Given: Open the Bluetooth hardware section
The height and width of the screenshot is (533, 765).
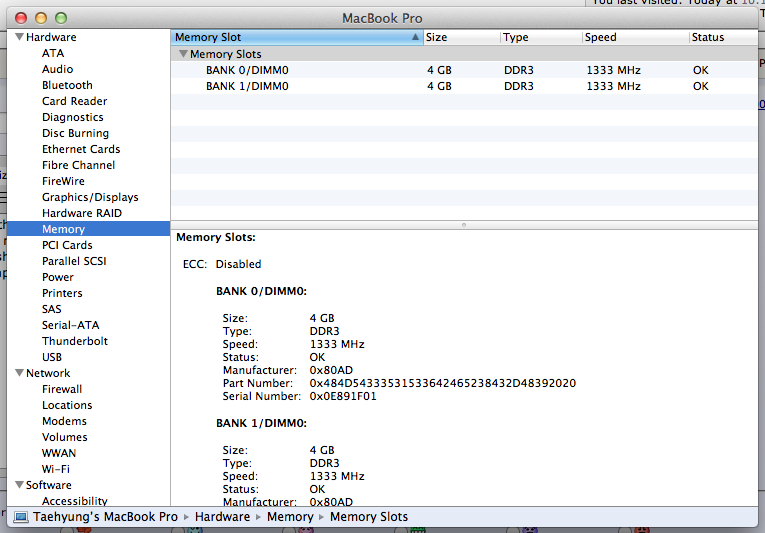Looking at the screenshot, I should pyautogui.click(x=67, y=85).
